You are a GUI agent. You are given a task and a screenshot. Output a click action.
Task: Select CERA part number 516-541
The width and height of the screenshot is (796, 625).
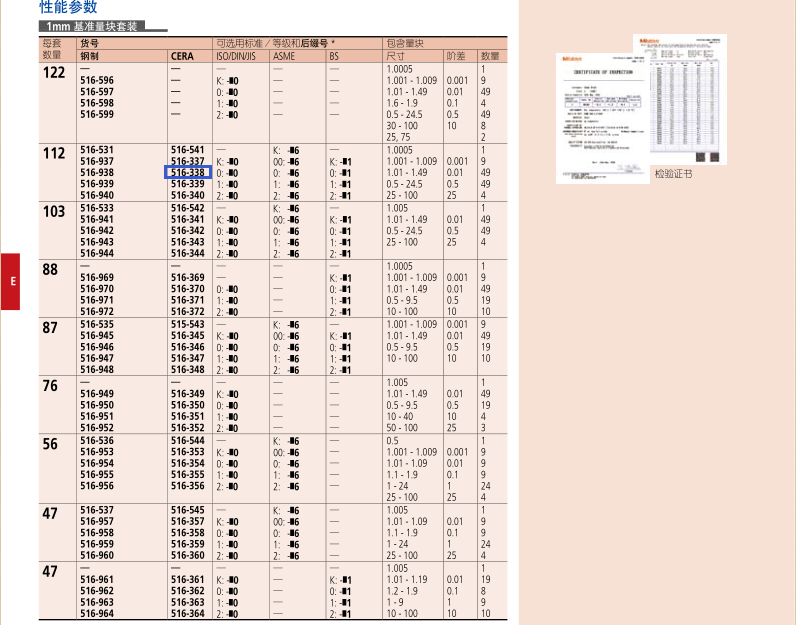(188, 150)
